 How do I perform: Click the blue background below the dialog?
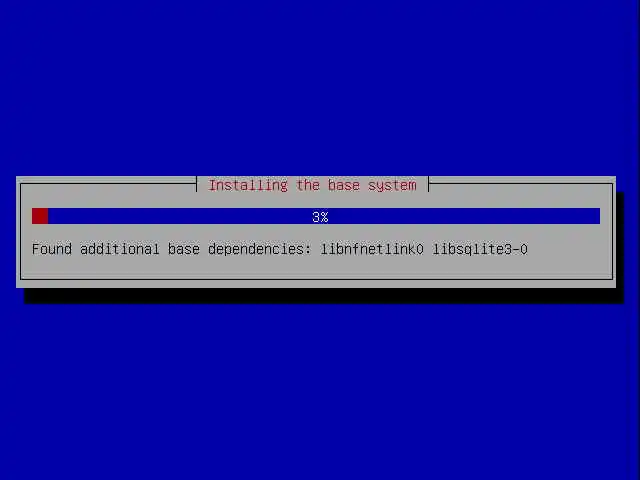(320, 392)
